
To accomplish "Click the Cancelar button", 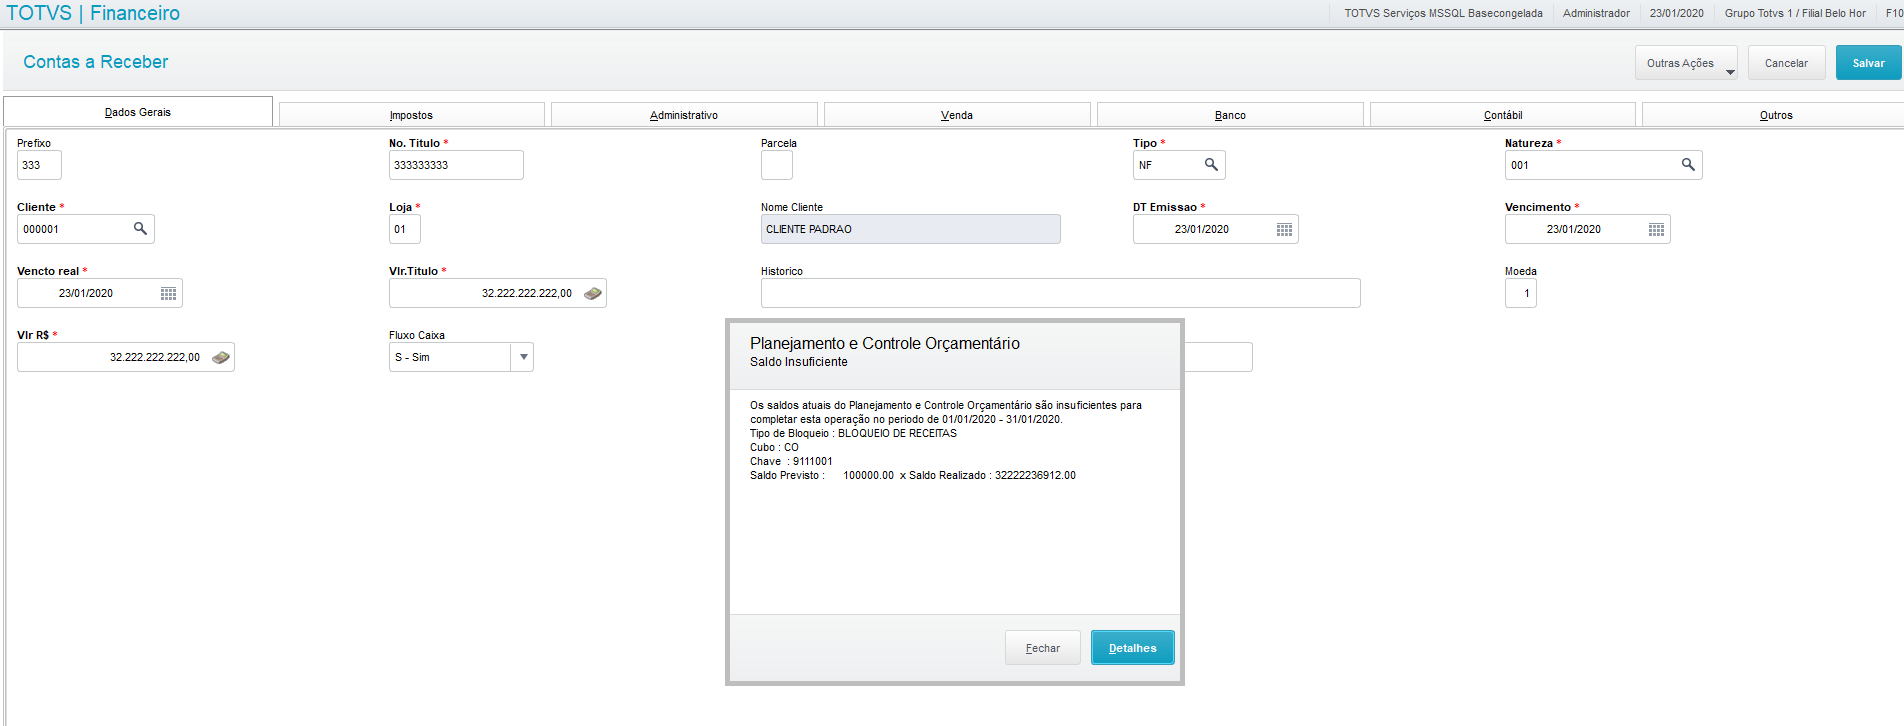I will coord(1786,63).
